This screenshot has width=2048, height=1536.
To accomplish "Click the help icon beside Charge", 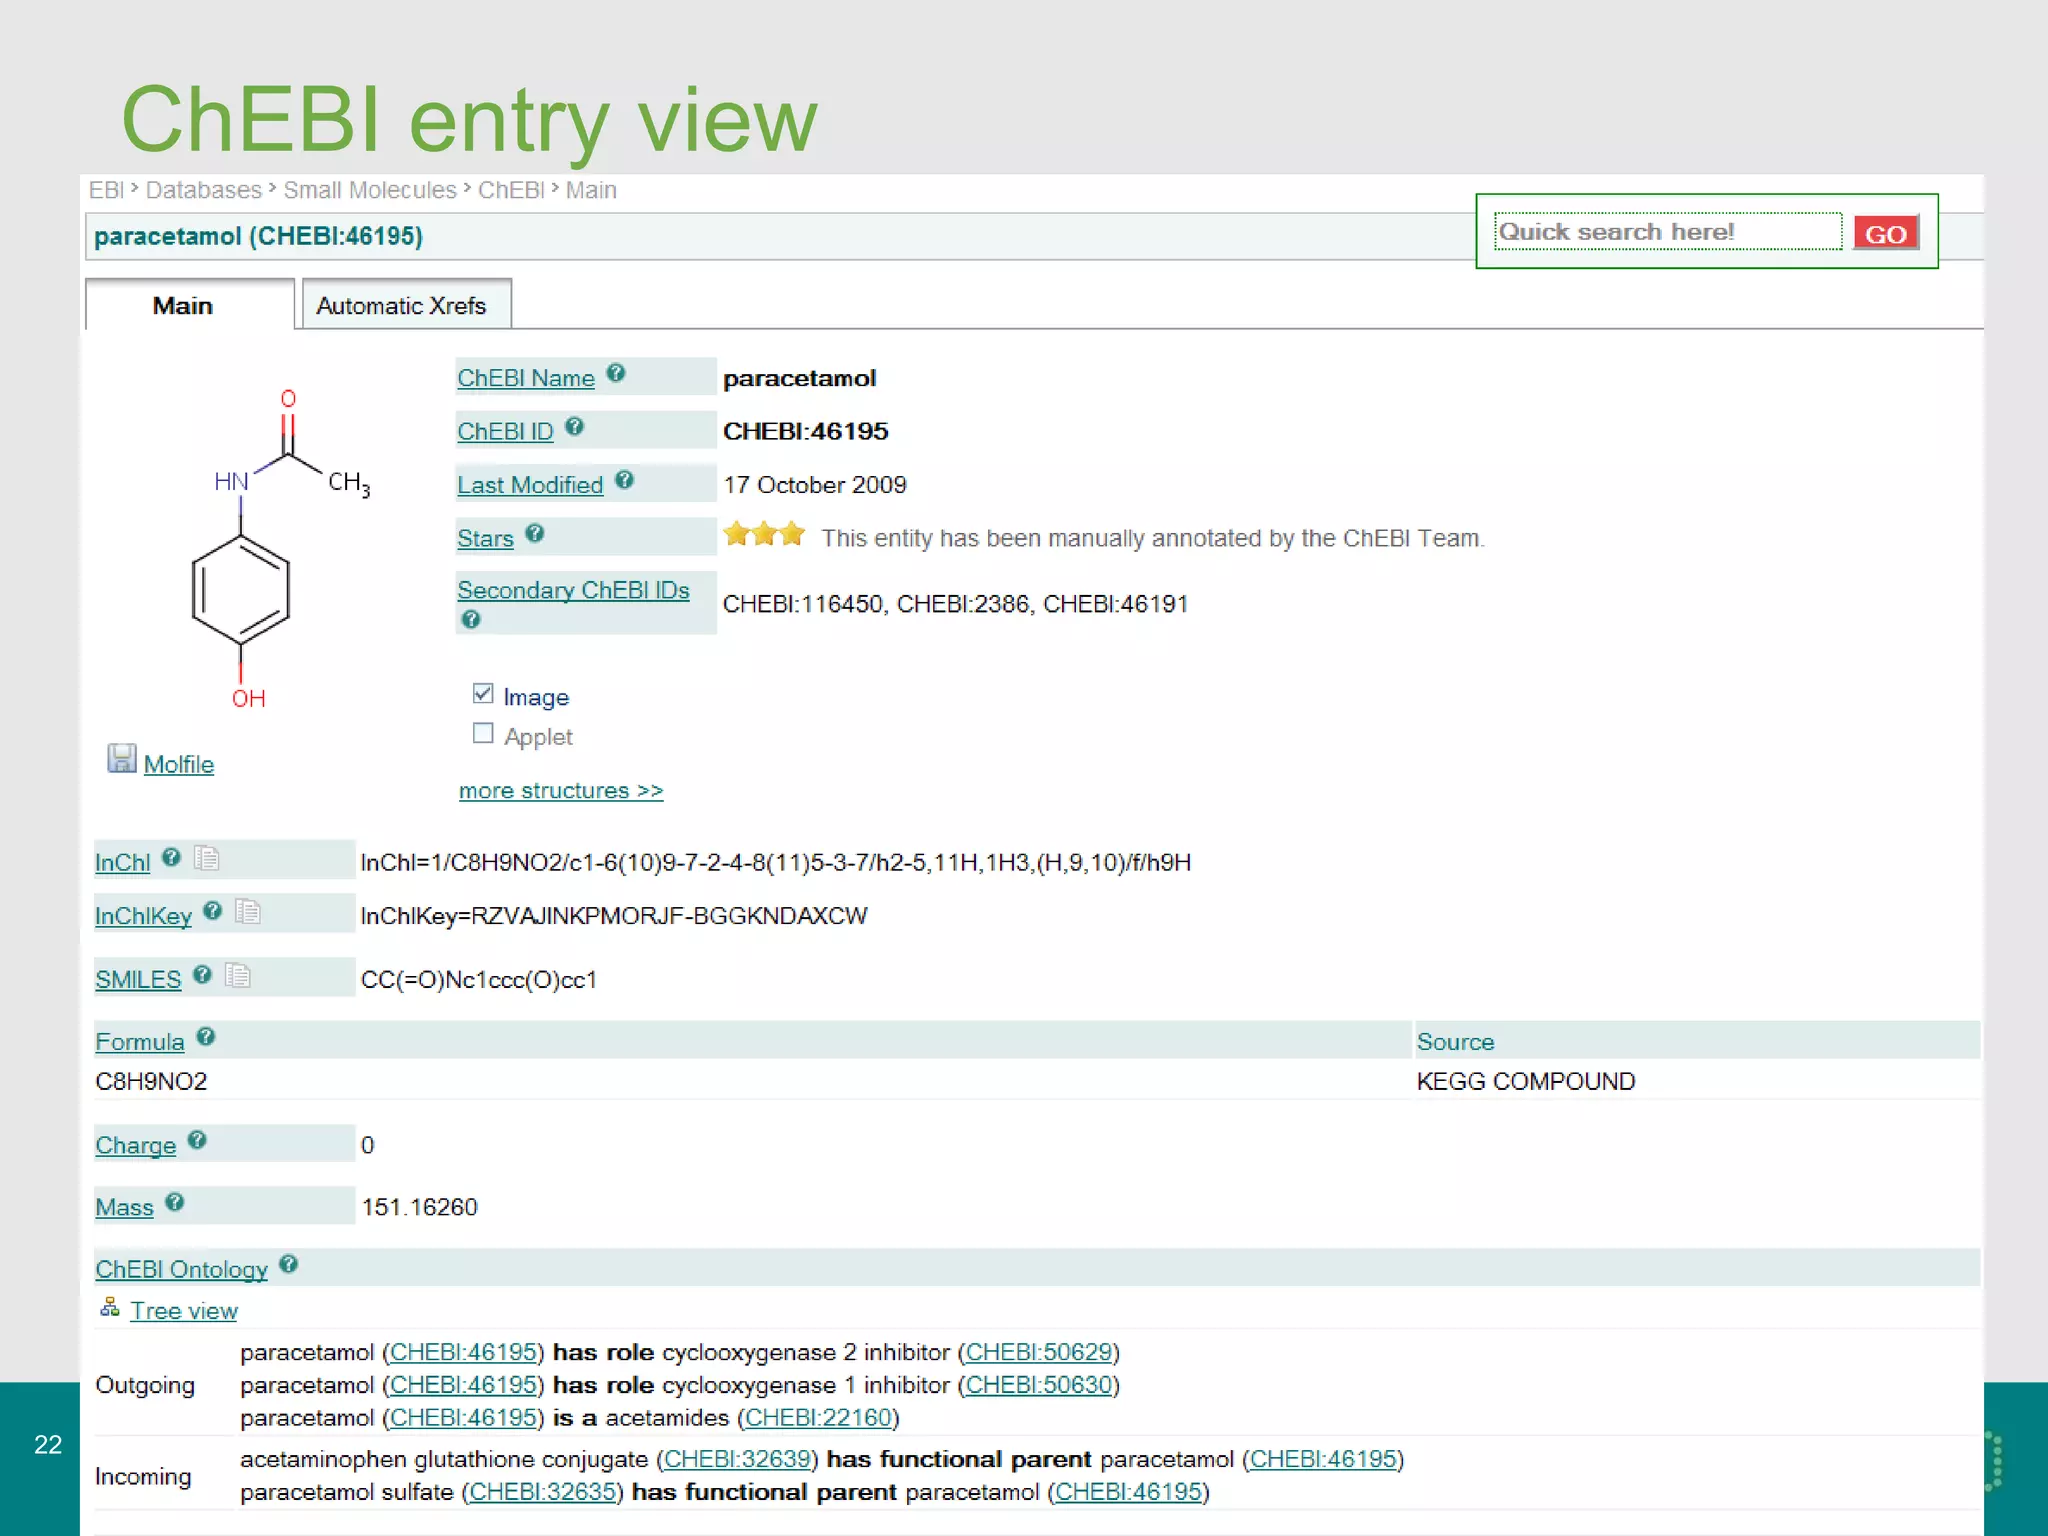I will point(197,1140).
